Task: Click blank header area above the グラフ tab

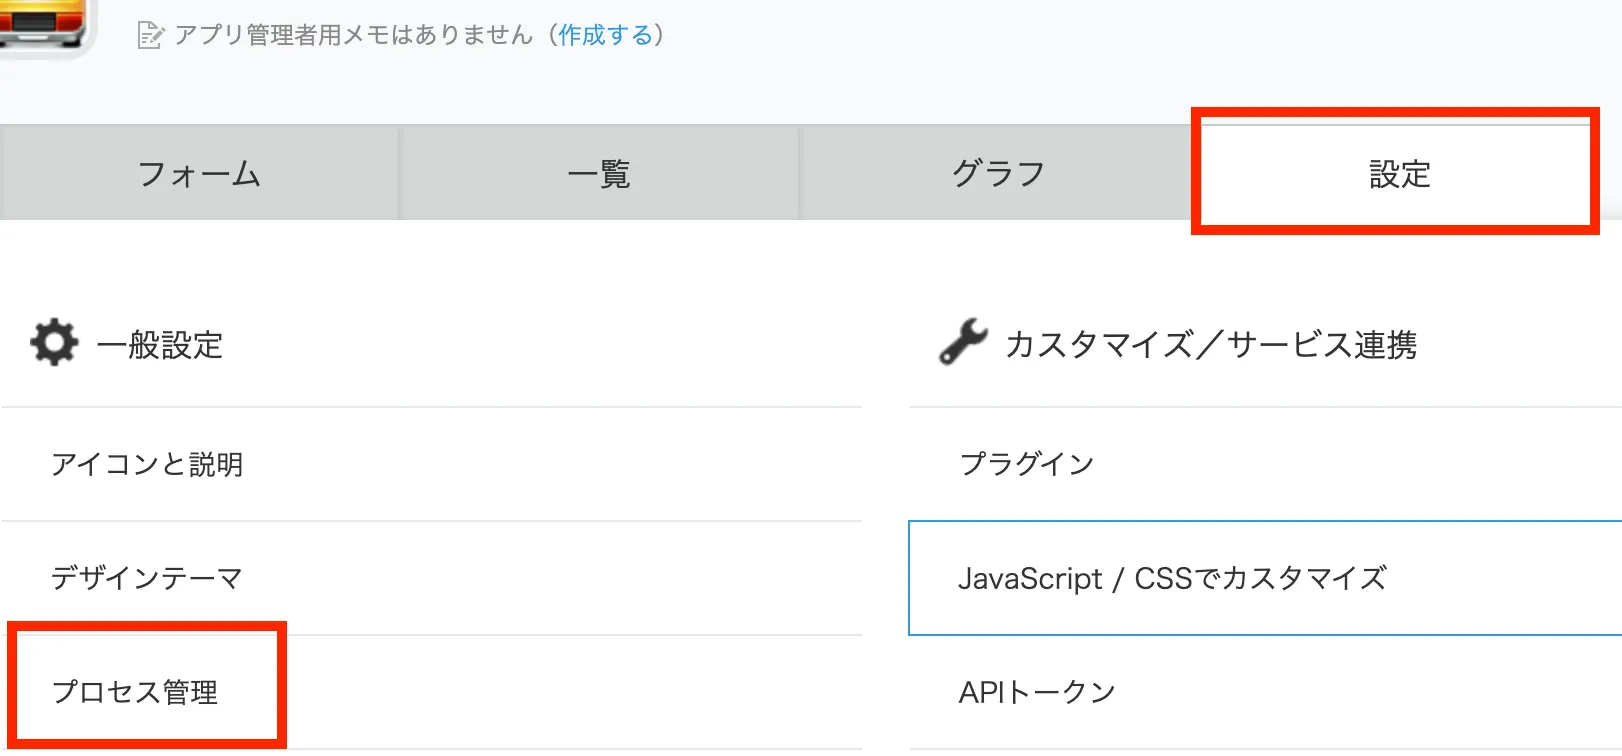Action: pyautogui.click(x=998, y=85)
